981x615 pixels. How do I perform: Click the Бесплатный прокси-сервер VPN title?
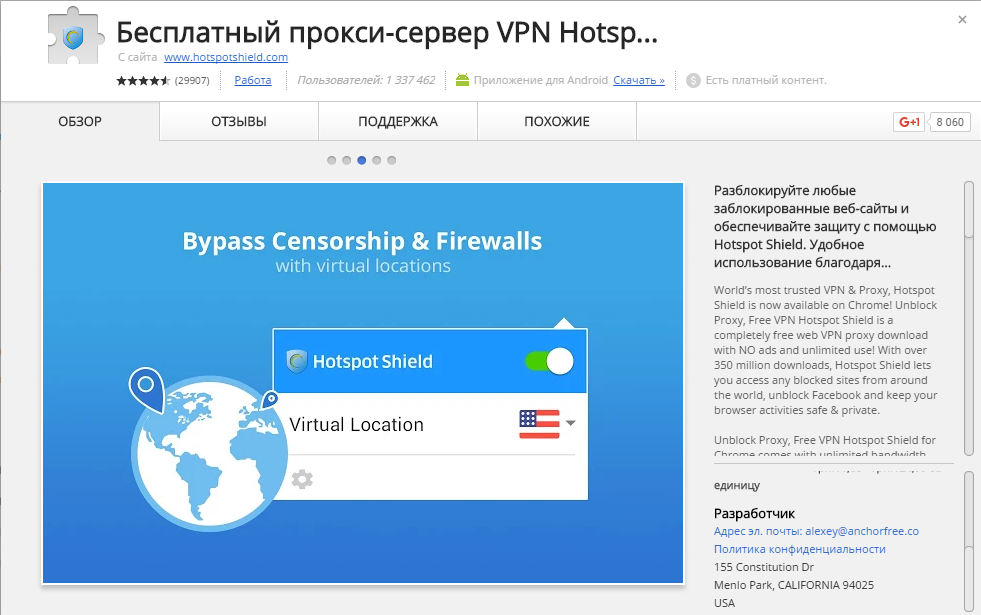point(387,33)
